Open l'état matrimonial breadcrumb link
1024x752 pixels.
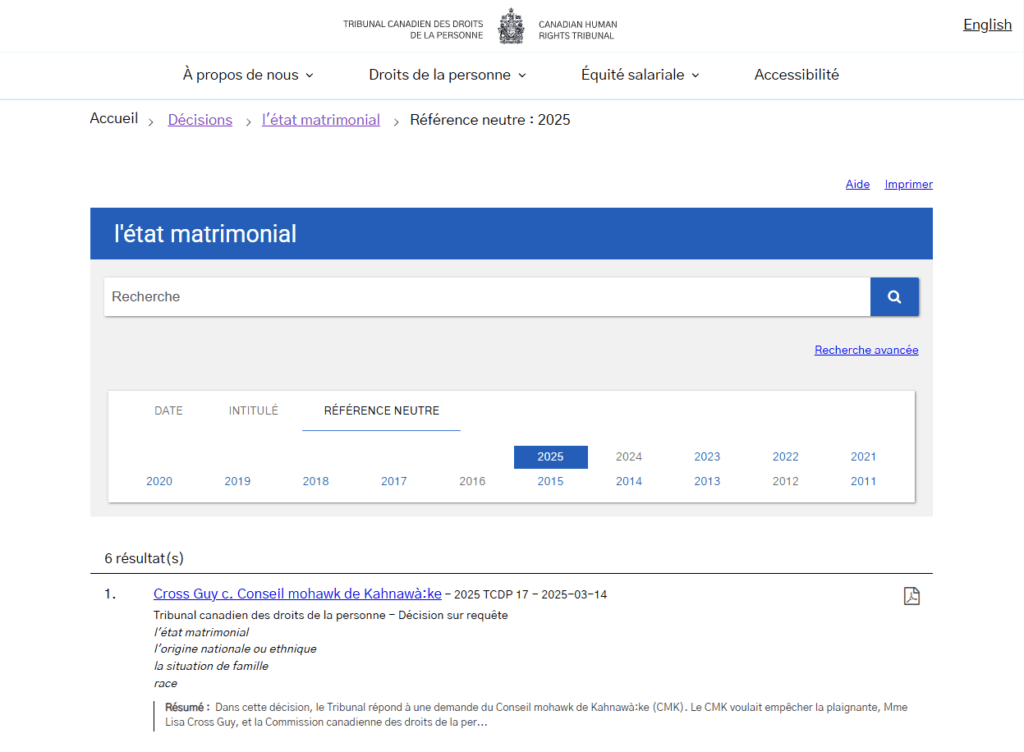click(x=321, y=120)
